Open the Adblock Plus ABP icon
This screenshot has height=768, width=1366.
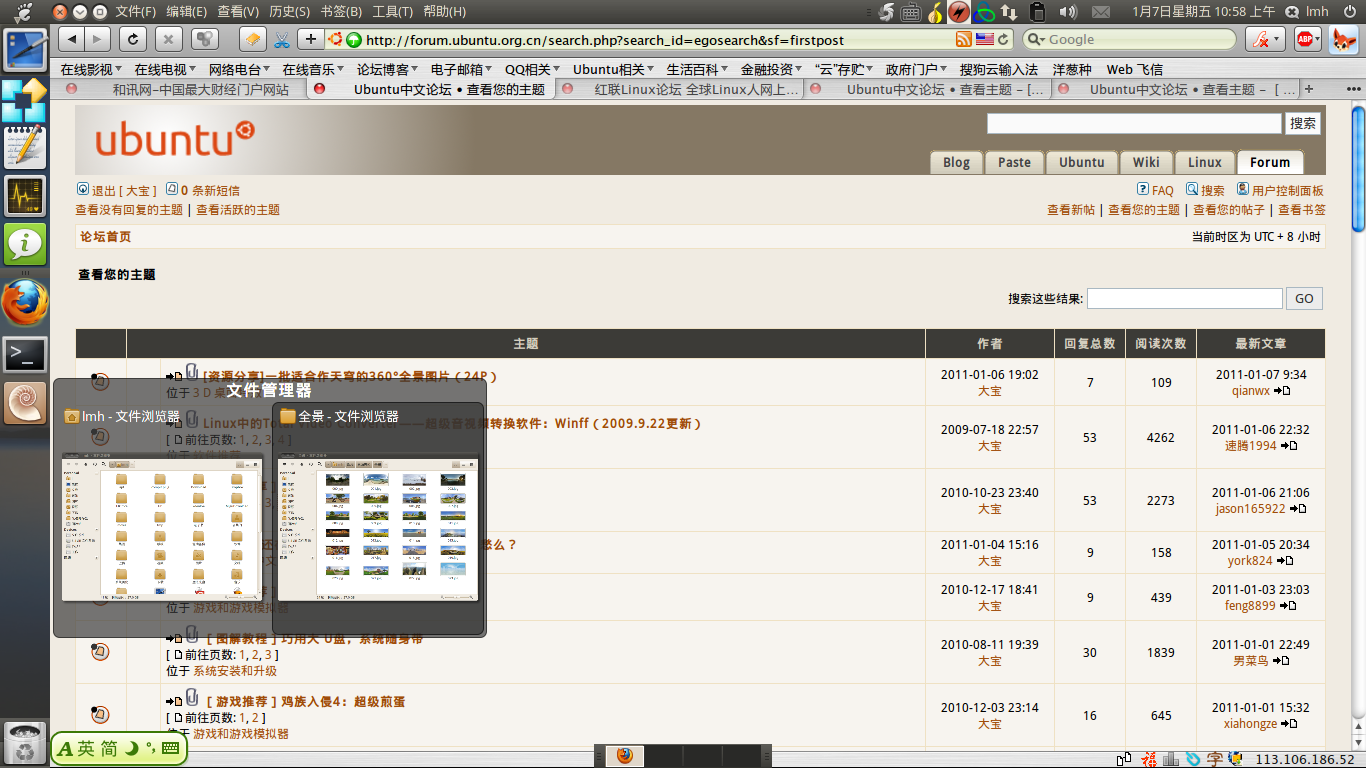tap(1308, 39)
